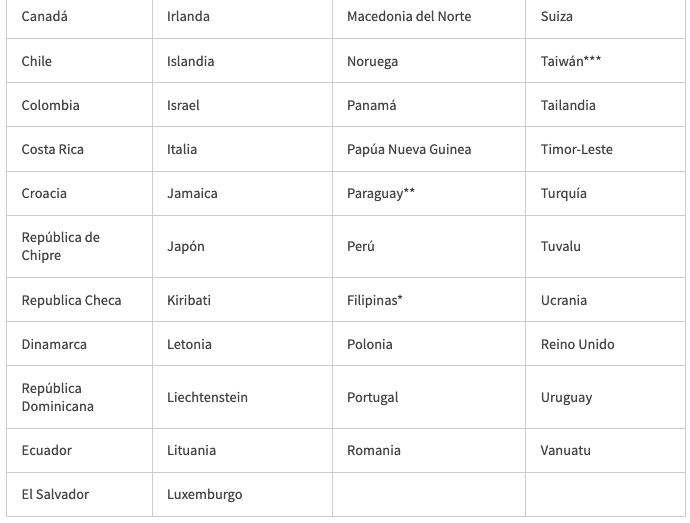Click the República de Chipre cell
Viewport: 690px width, 523px height.
(61, 246)
